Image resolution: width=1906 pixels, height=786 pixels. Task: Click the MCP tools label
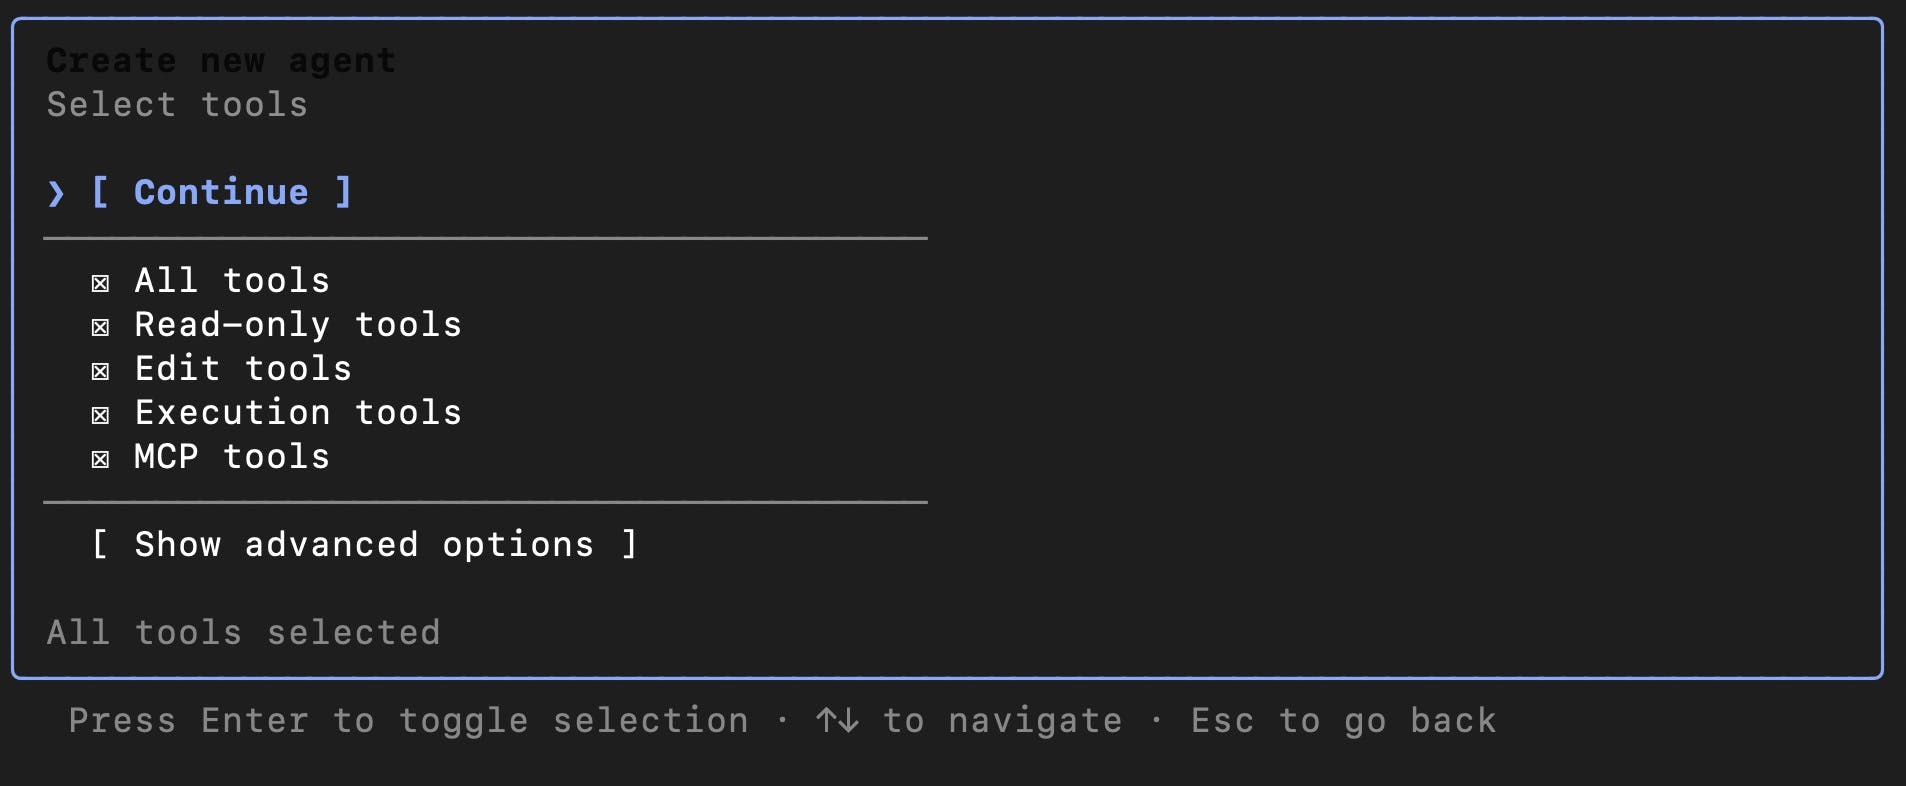(232, 456)
